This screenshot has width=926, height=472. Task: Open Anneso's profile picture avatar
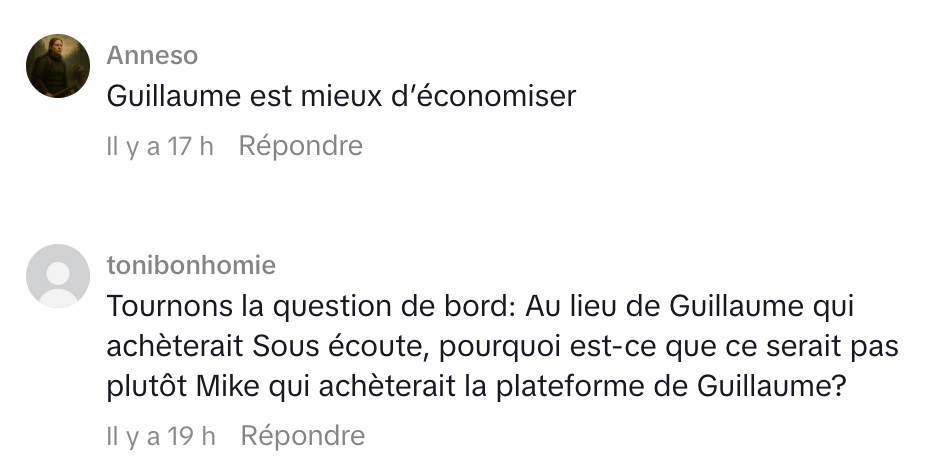58,66
